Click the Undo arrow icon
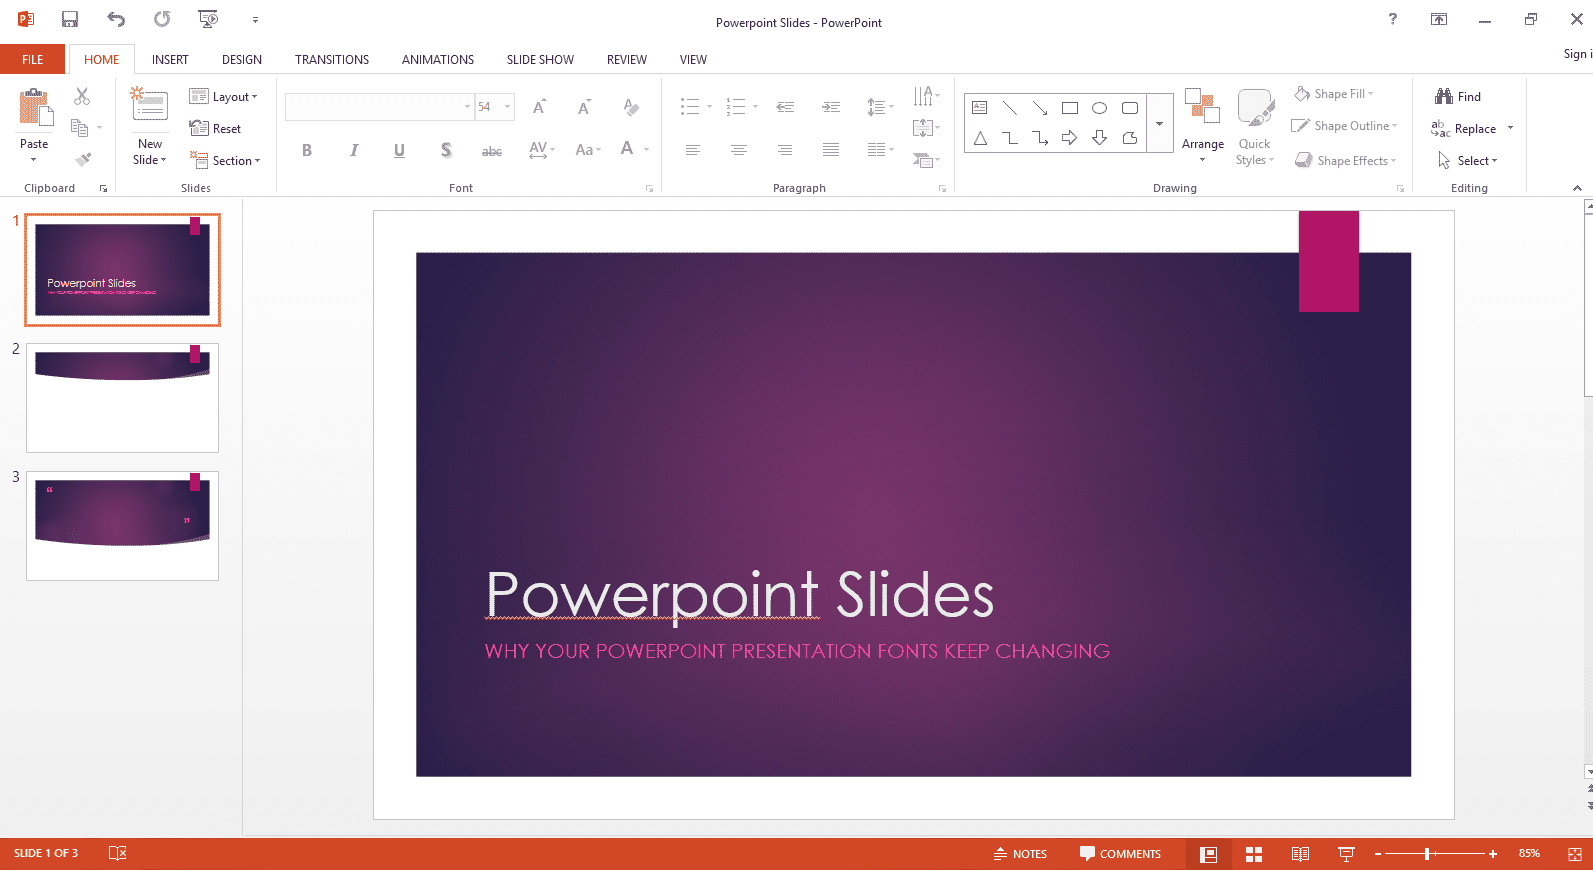1593x870 pixels. pos(116,19)
